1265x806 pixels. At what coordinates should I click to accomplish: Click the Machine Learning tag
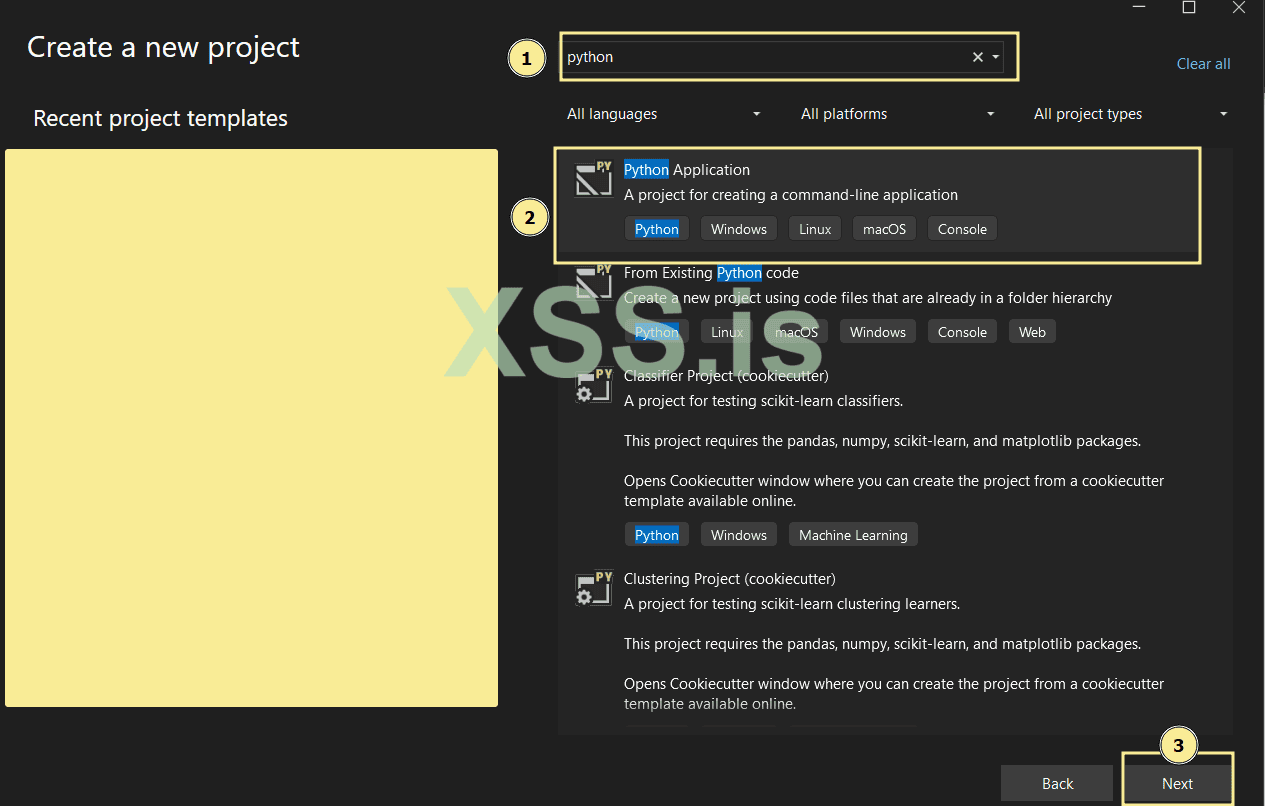(853, 535)
